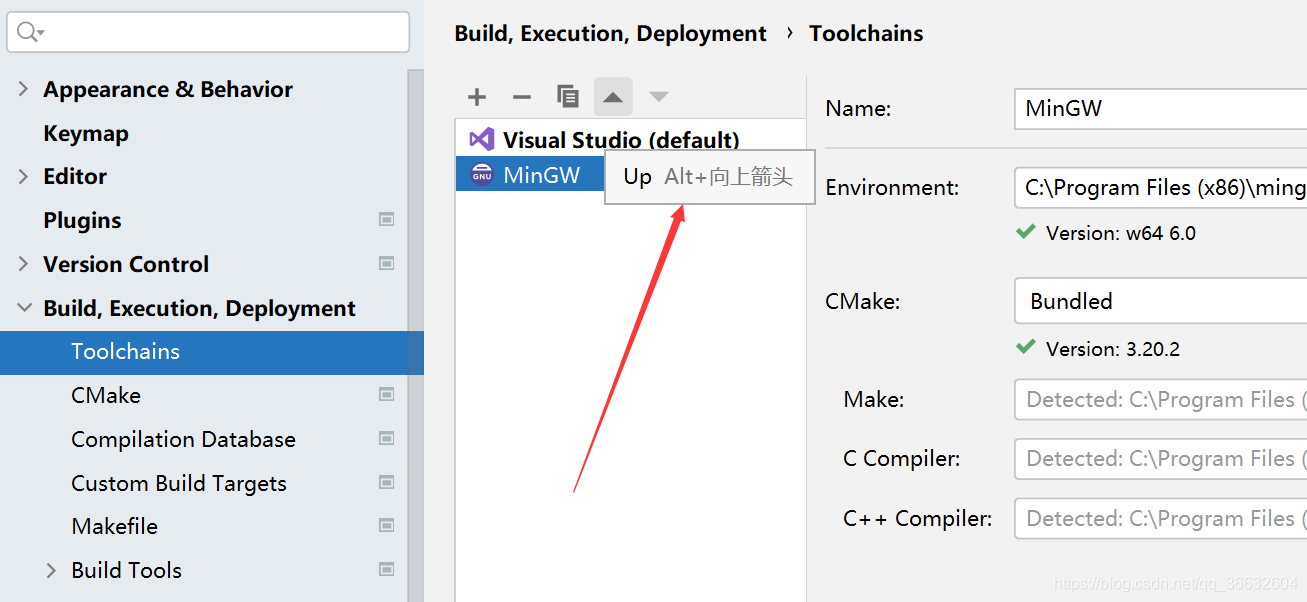Click 'Version: 3.20.2' text
This screenshot has height=602, width=1307.
[1112, 349]
